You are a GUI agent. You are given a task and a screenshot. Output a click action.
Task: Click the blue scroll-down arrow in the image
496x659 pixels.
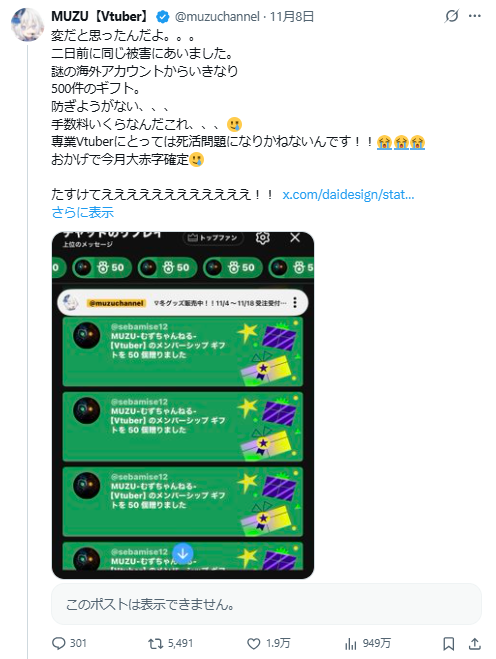tap(183, 554)
